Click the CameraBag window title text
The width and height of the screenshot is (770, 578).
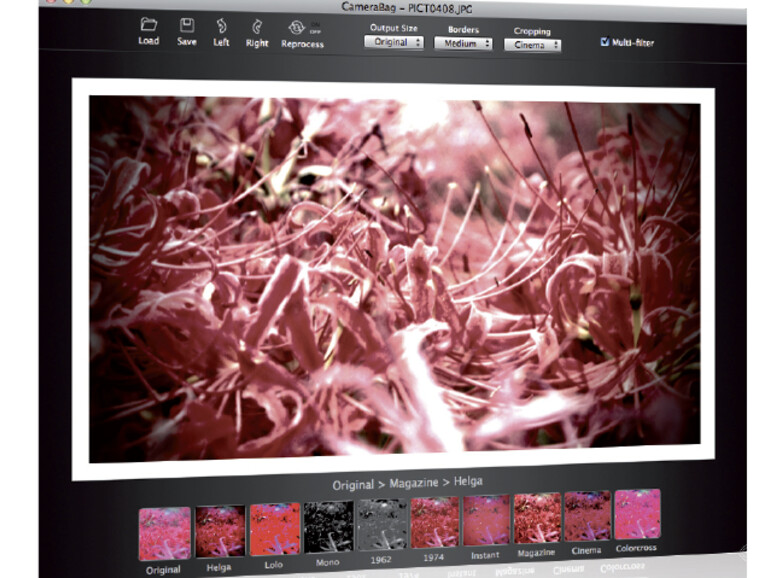click(x=407, y=8)
